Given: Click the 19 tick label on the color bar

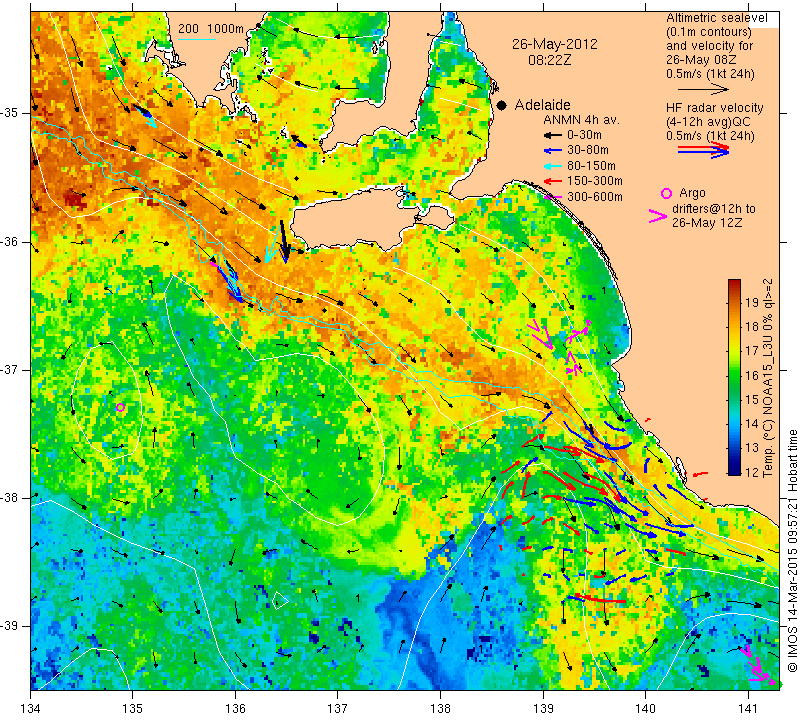Looking at the screenshot, I should point(752,302).
